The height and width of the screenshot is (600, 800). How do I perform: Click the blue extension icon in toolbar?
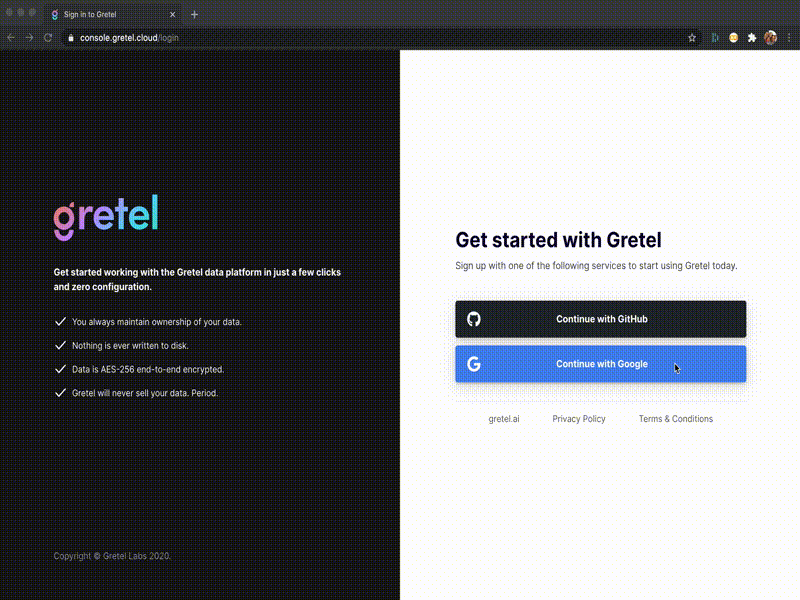715,38
